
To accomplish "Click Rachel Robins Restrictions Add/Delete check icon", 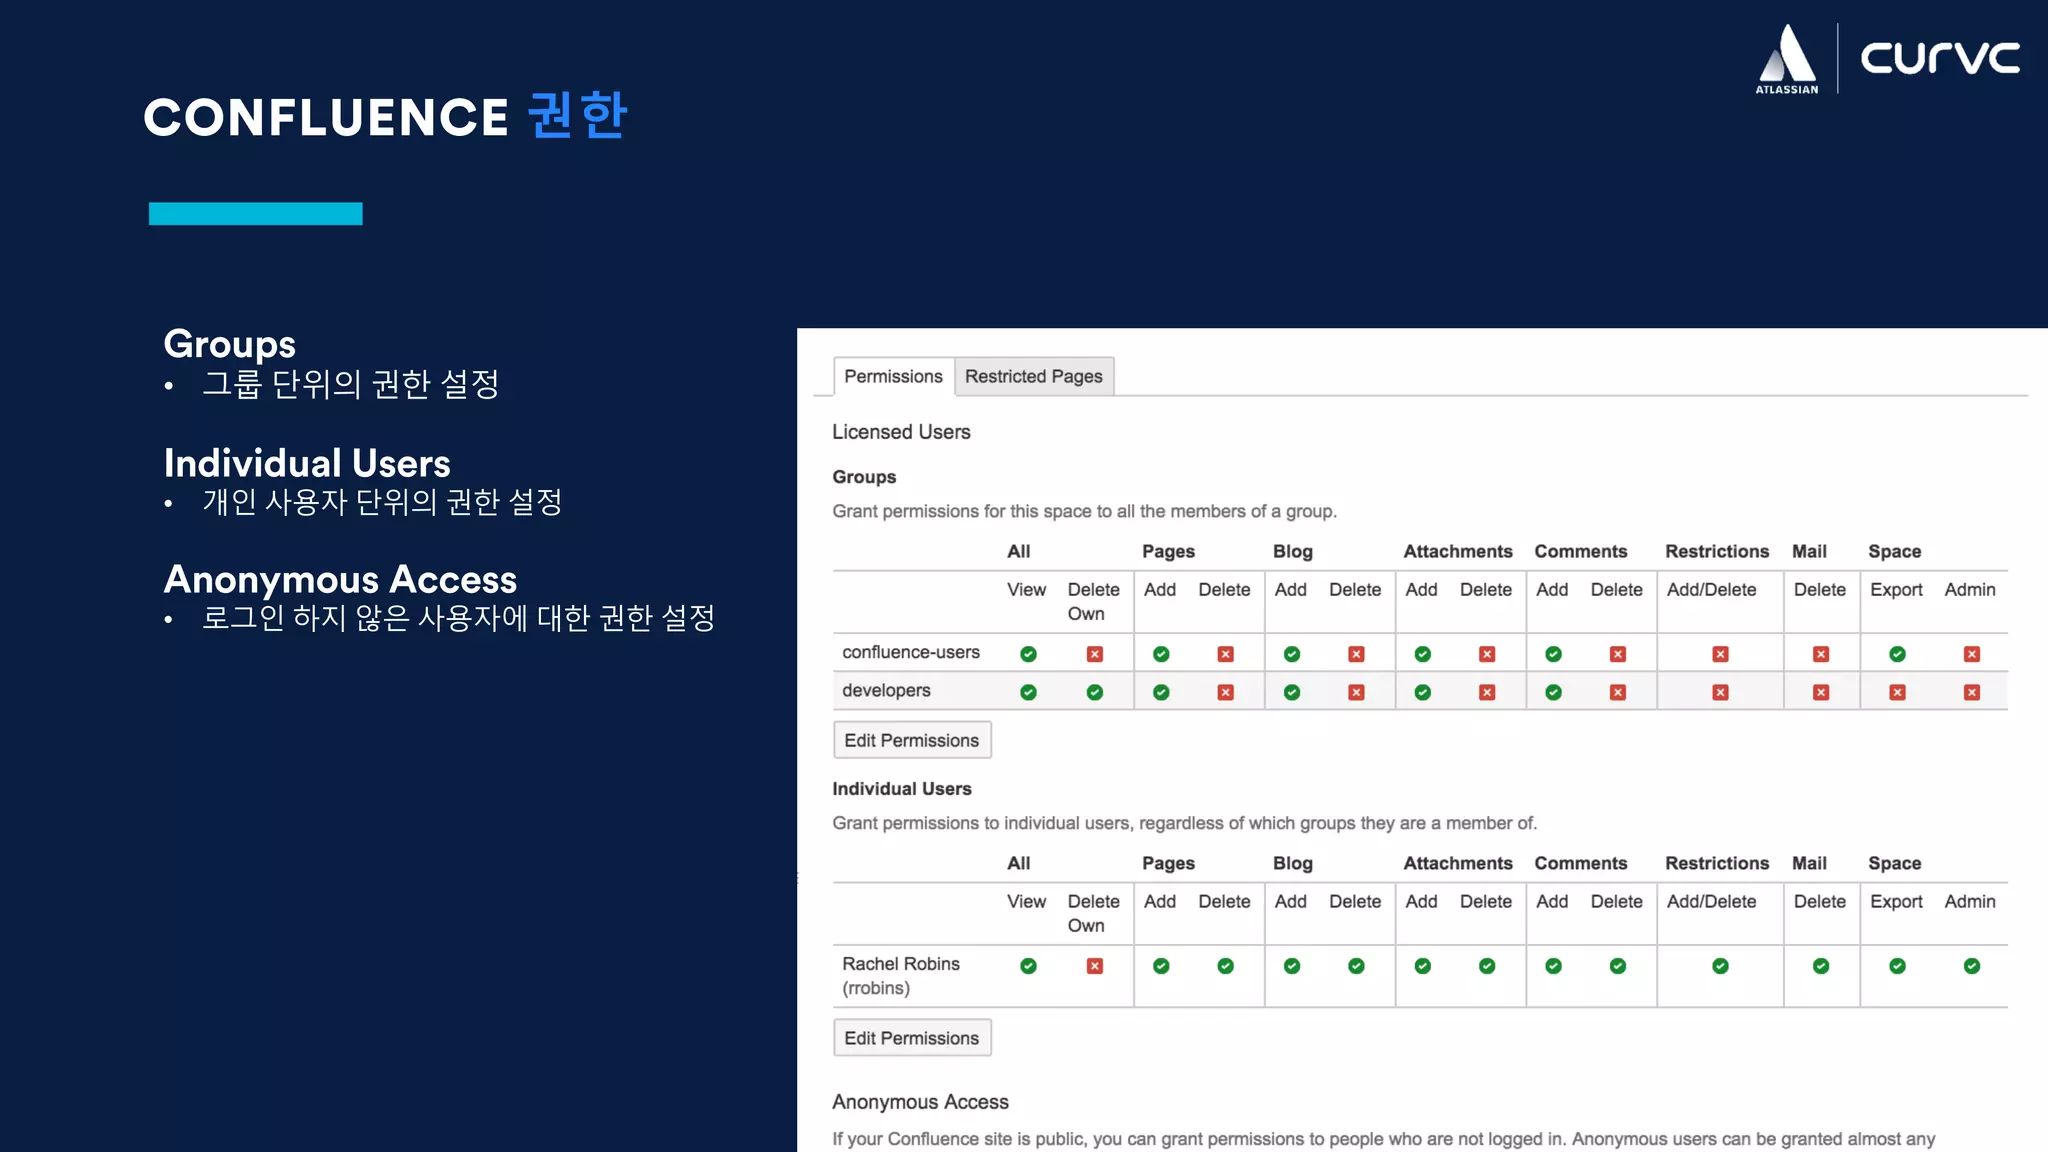I will click(1721, 966).
